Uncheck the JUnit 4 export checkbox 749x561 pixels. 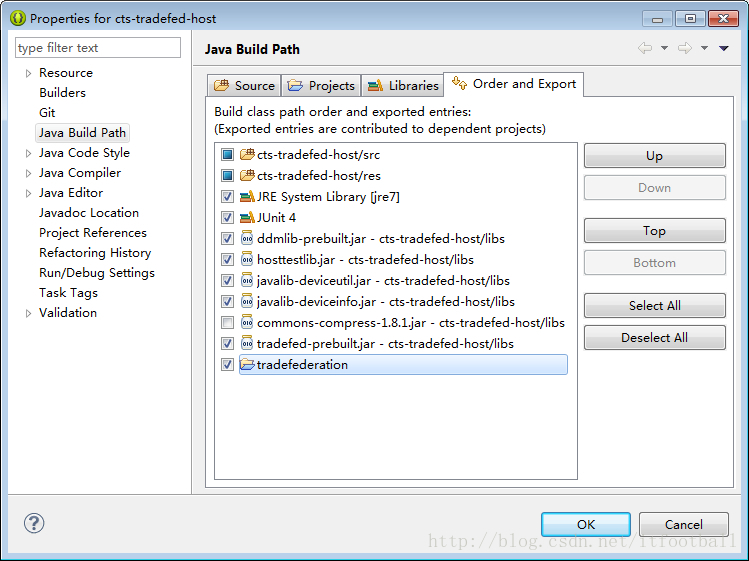click(227, 218)
